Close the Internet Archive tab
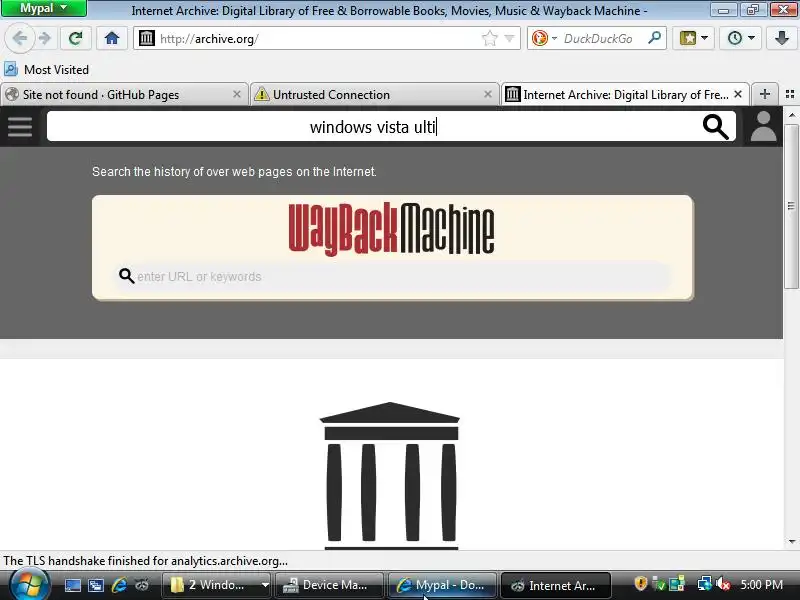Screen dimensions: 800x600 tap(738, 94)
